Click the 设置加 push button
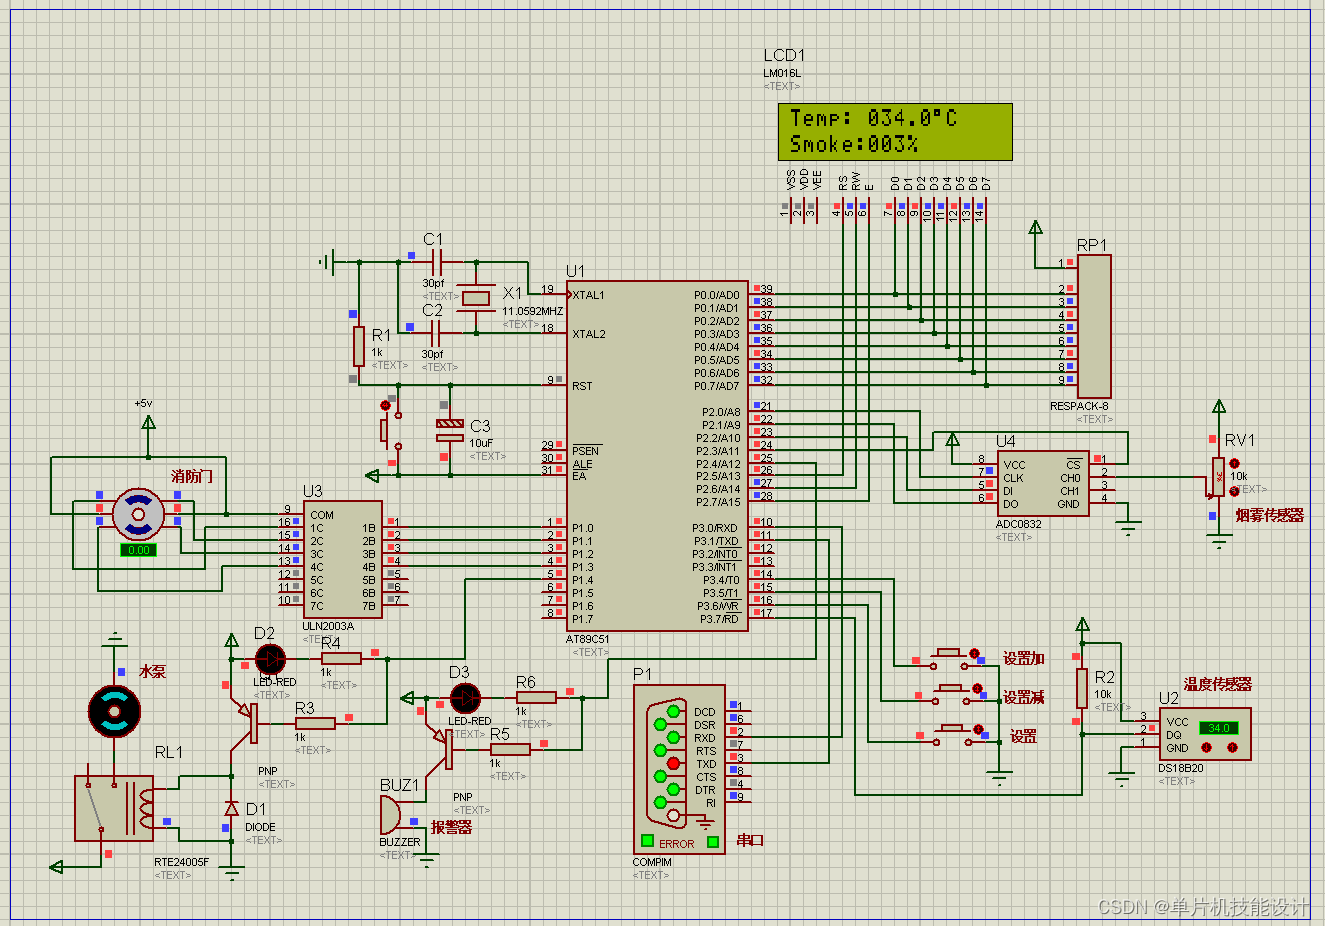Image resolution: width=1325 pixels, height=926 pixels. click(x=947, y=656)
